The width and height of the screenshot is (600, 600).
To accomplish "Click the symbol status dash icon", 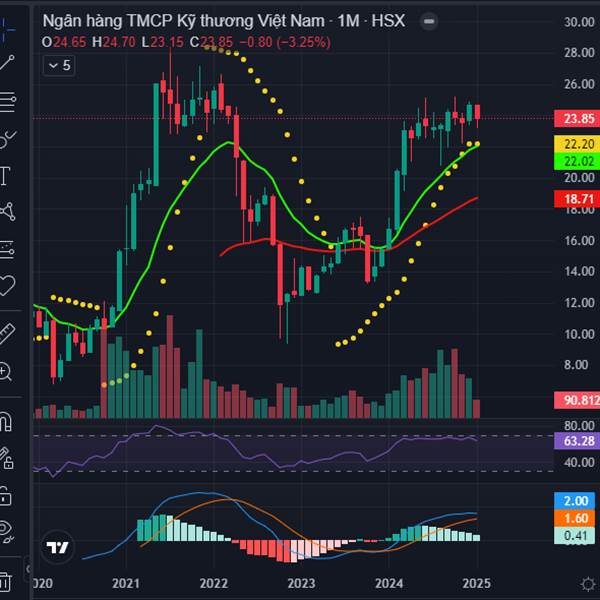I will (x=429, y=21).
